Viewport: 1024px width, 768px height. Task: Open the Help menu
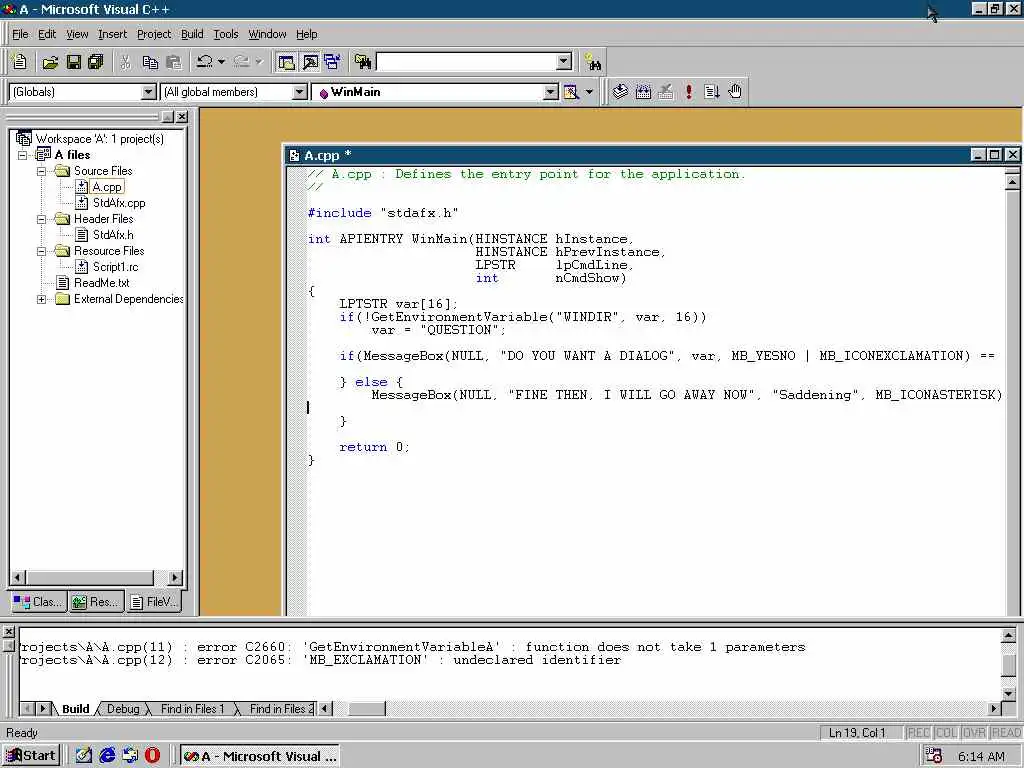click(306, 34)
